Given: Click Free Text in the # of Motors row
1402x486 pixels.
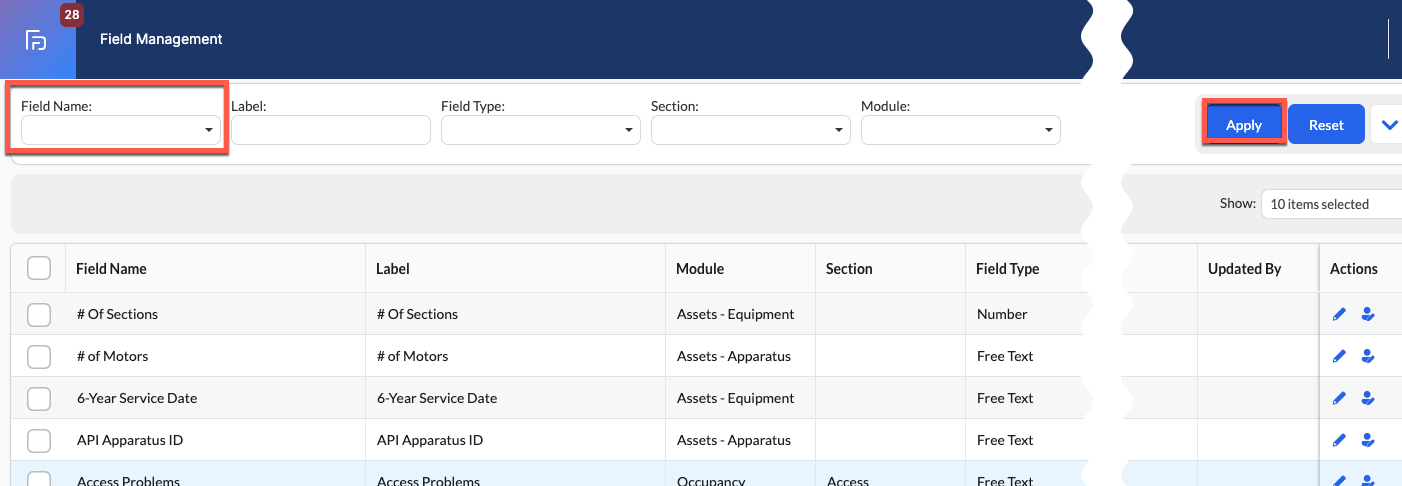Looking at the screenshot, I should point(1005,356).
